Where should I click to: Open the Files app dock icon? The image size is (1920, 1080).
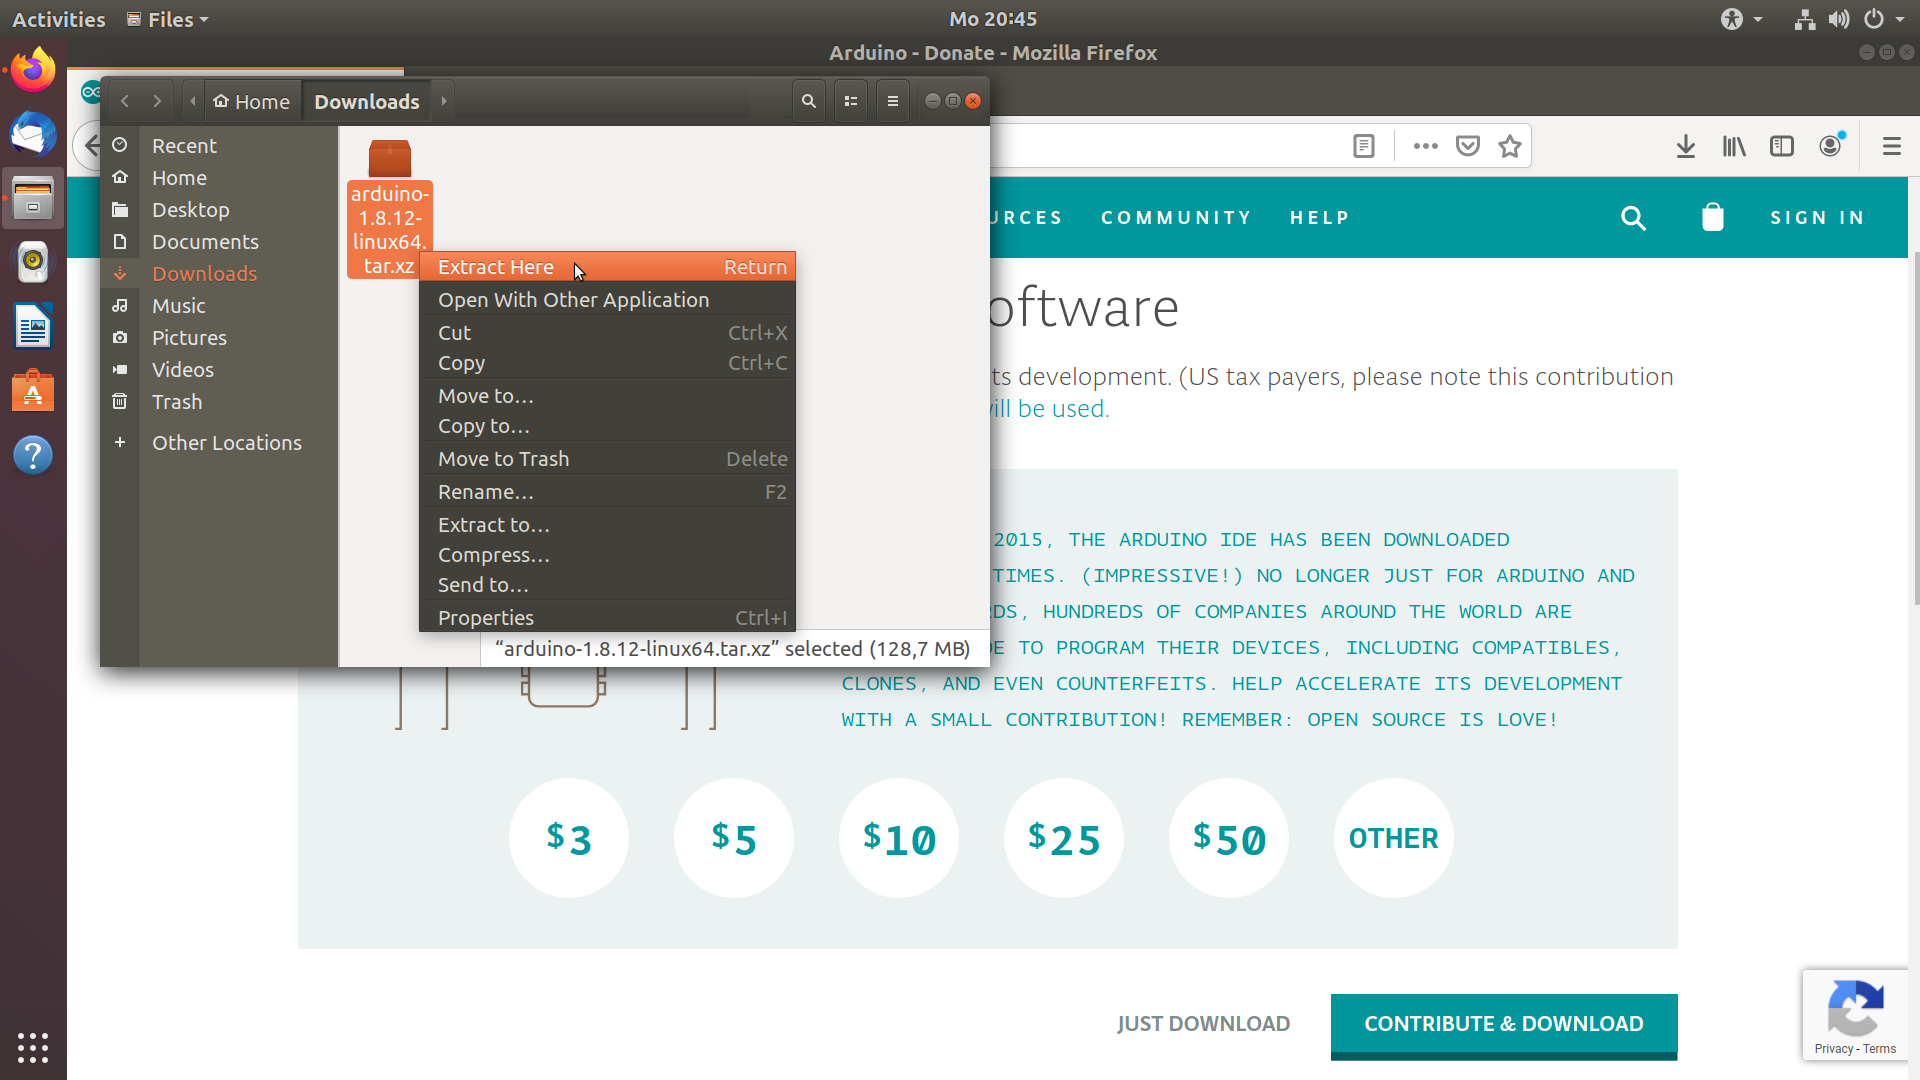[x=33, y=198]
